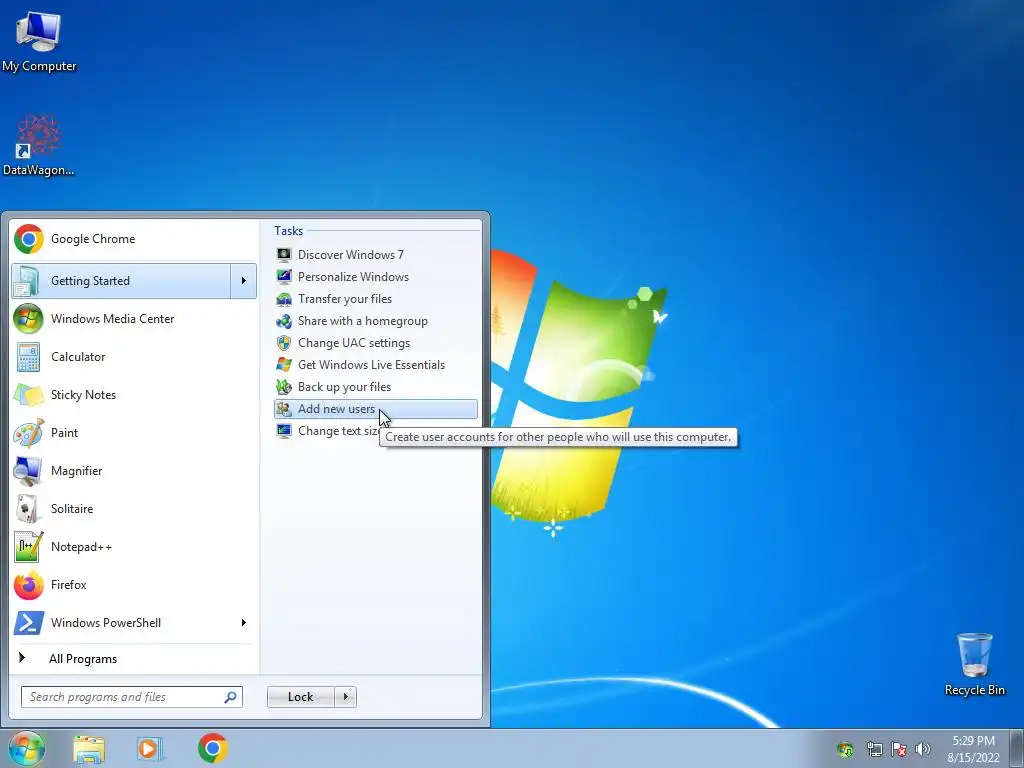The height and width of the screenshot is (768, 1024).
Task: Click the Windows PowerShell icon
Action: click(x=29, y=622)
